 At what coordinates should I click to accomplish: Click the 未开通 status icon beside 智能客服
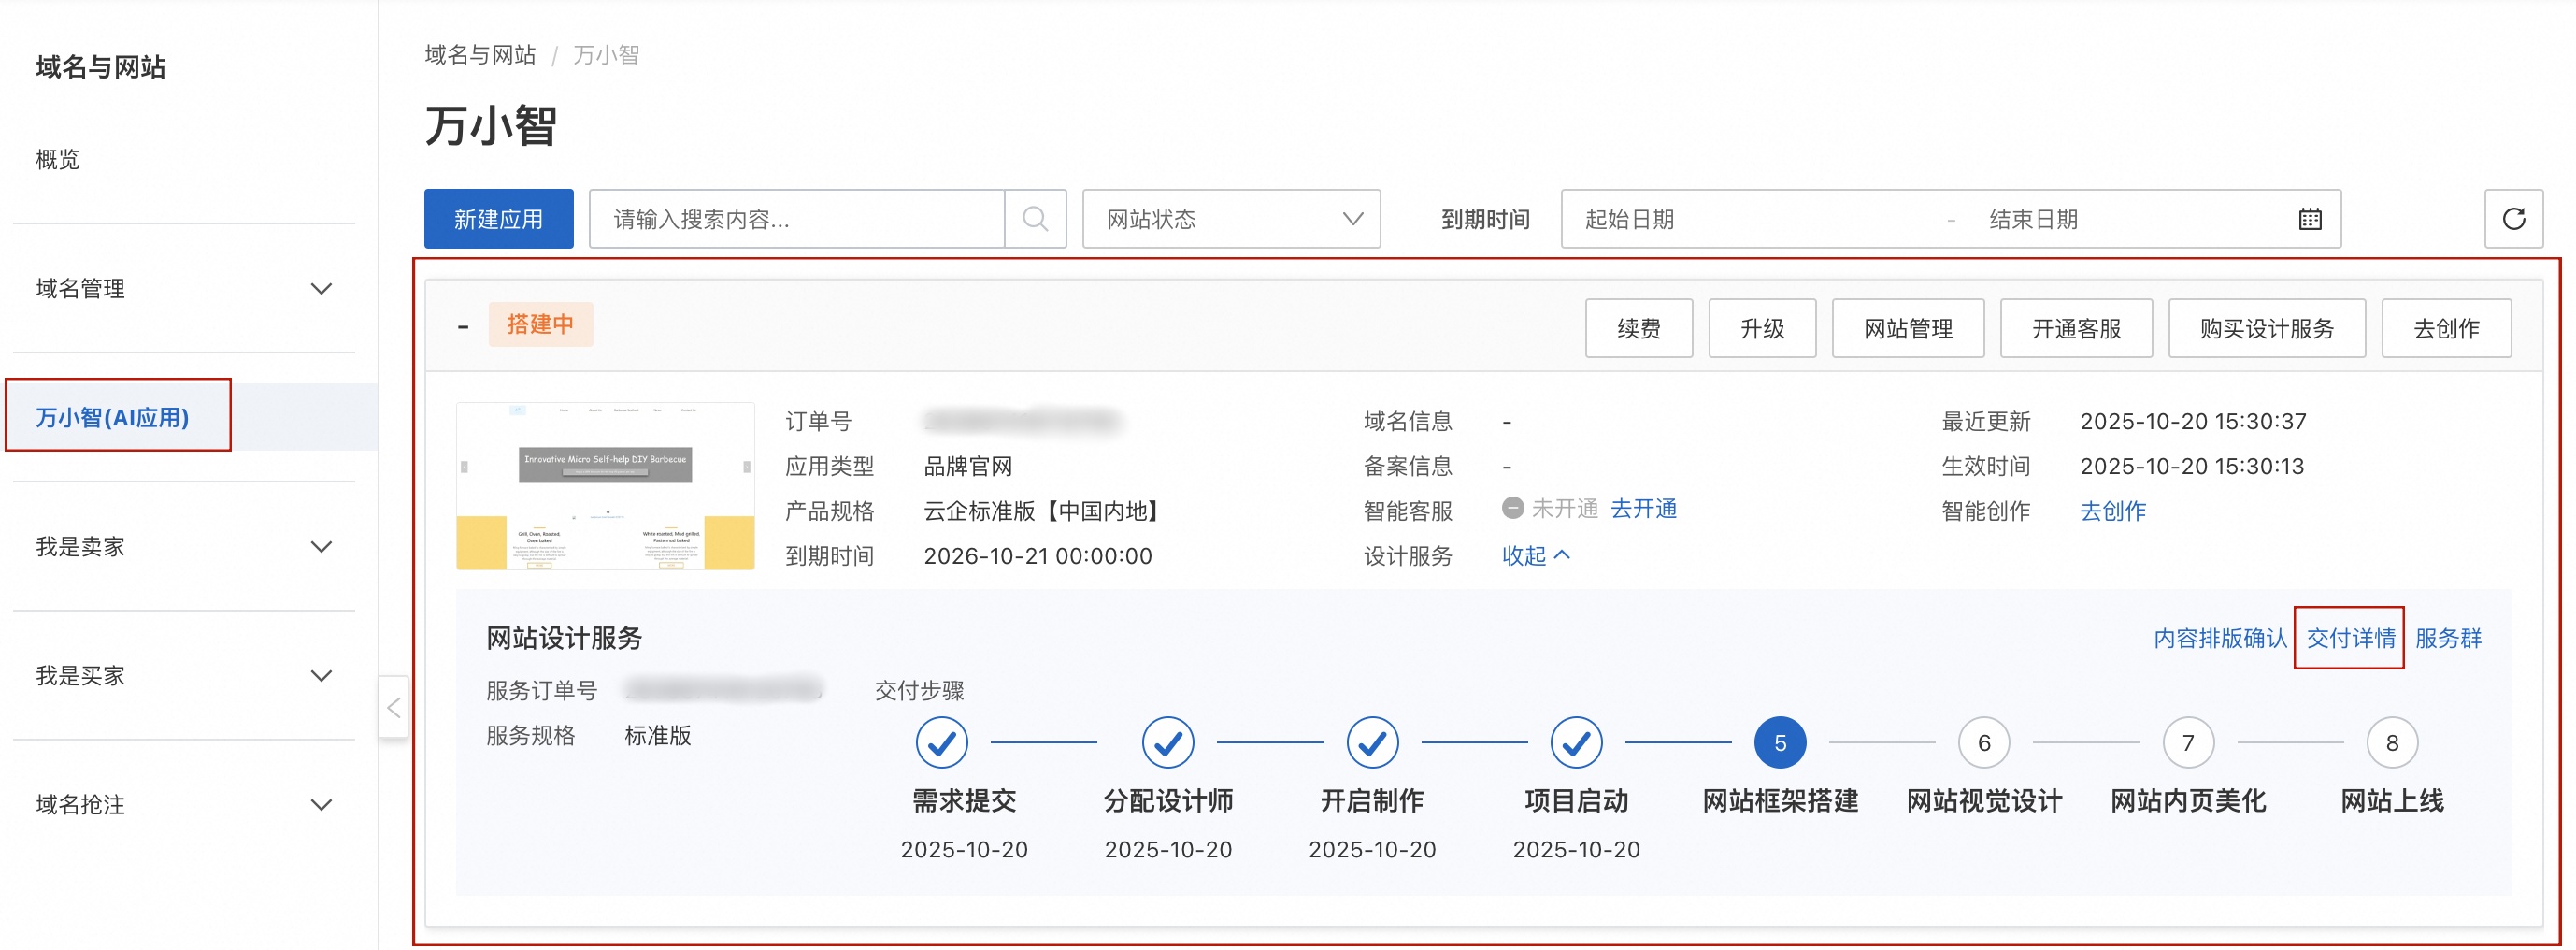pyautogui.click(x=1512, y=508)
